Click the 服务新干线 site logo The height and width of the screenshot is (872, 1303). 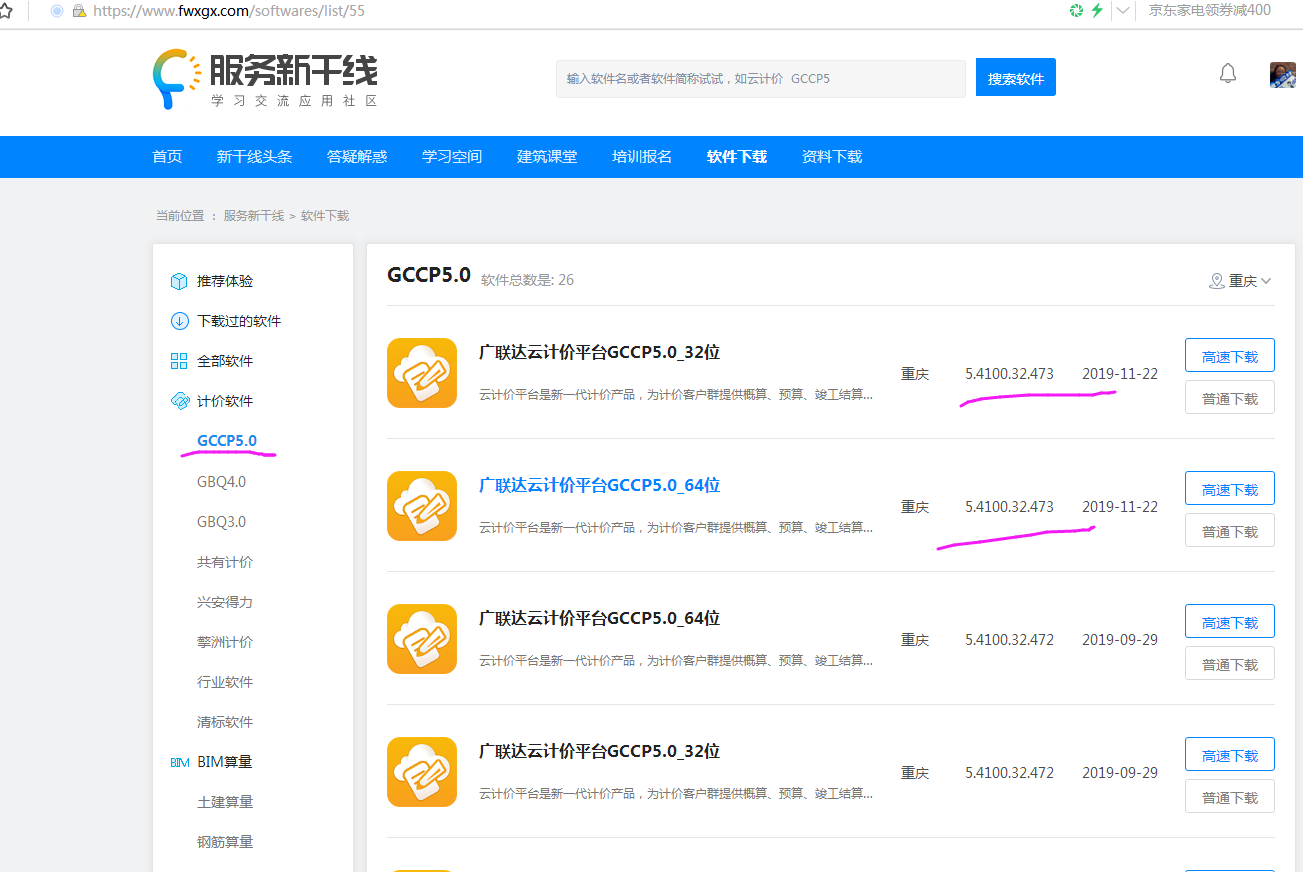coord(265,78)
